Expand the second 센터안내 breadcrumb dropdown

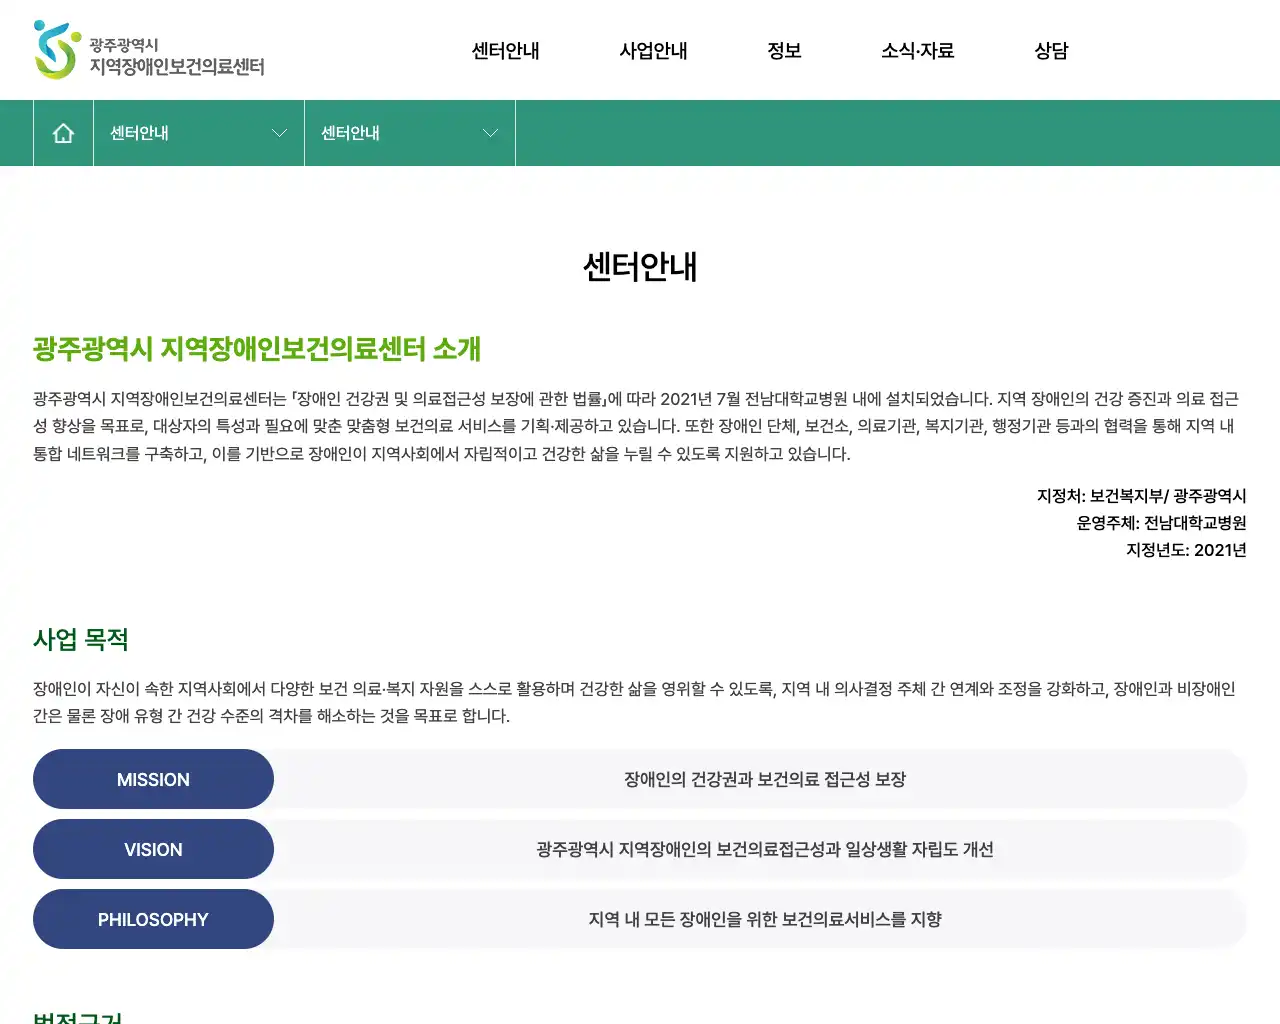(410, 133)
